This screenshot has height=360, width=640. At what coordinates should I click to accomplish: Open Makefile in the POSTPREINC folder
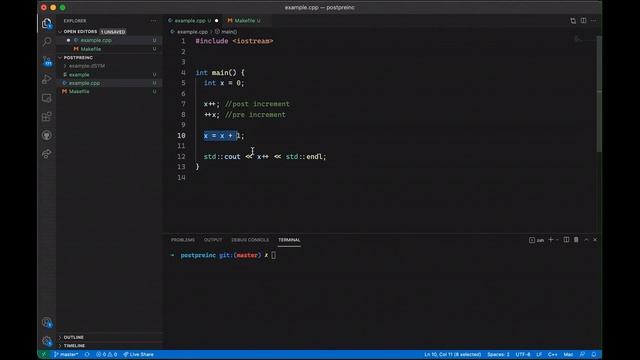coord(79,91)
